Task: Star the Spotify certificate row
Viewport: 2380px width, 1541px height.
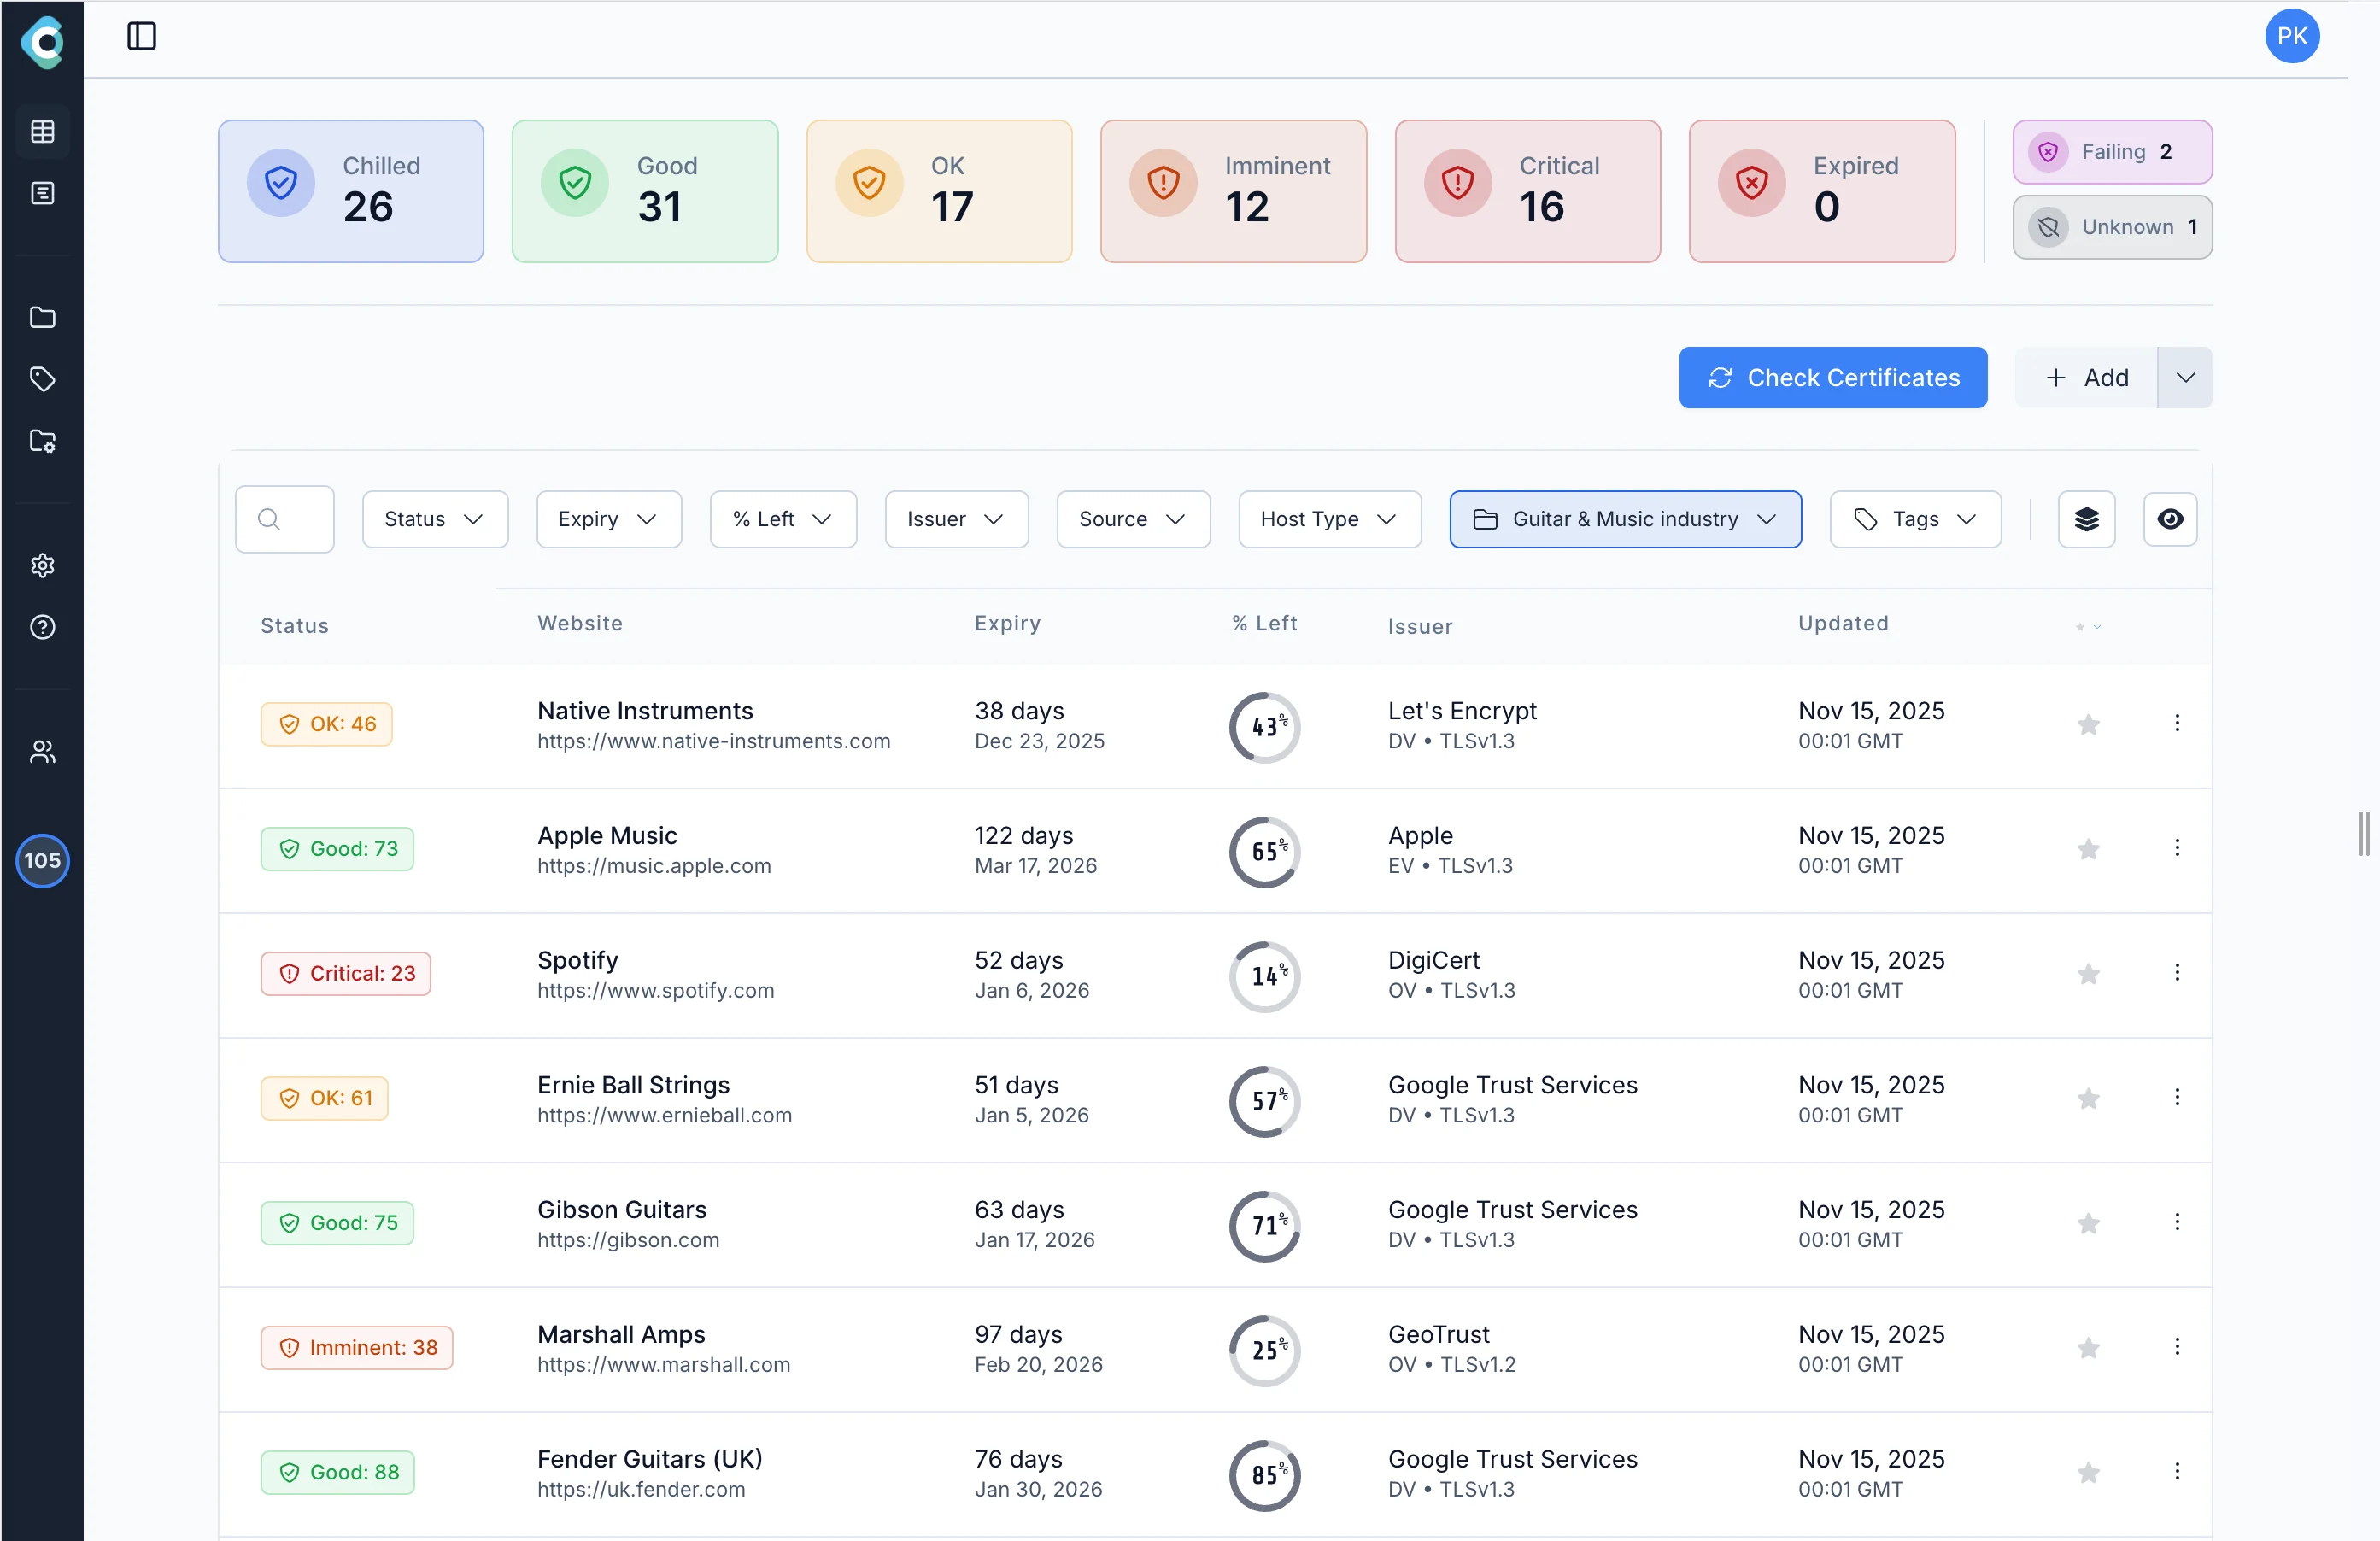Action: 2088,974
